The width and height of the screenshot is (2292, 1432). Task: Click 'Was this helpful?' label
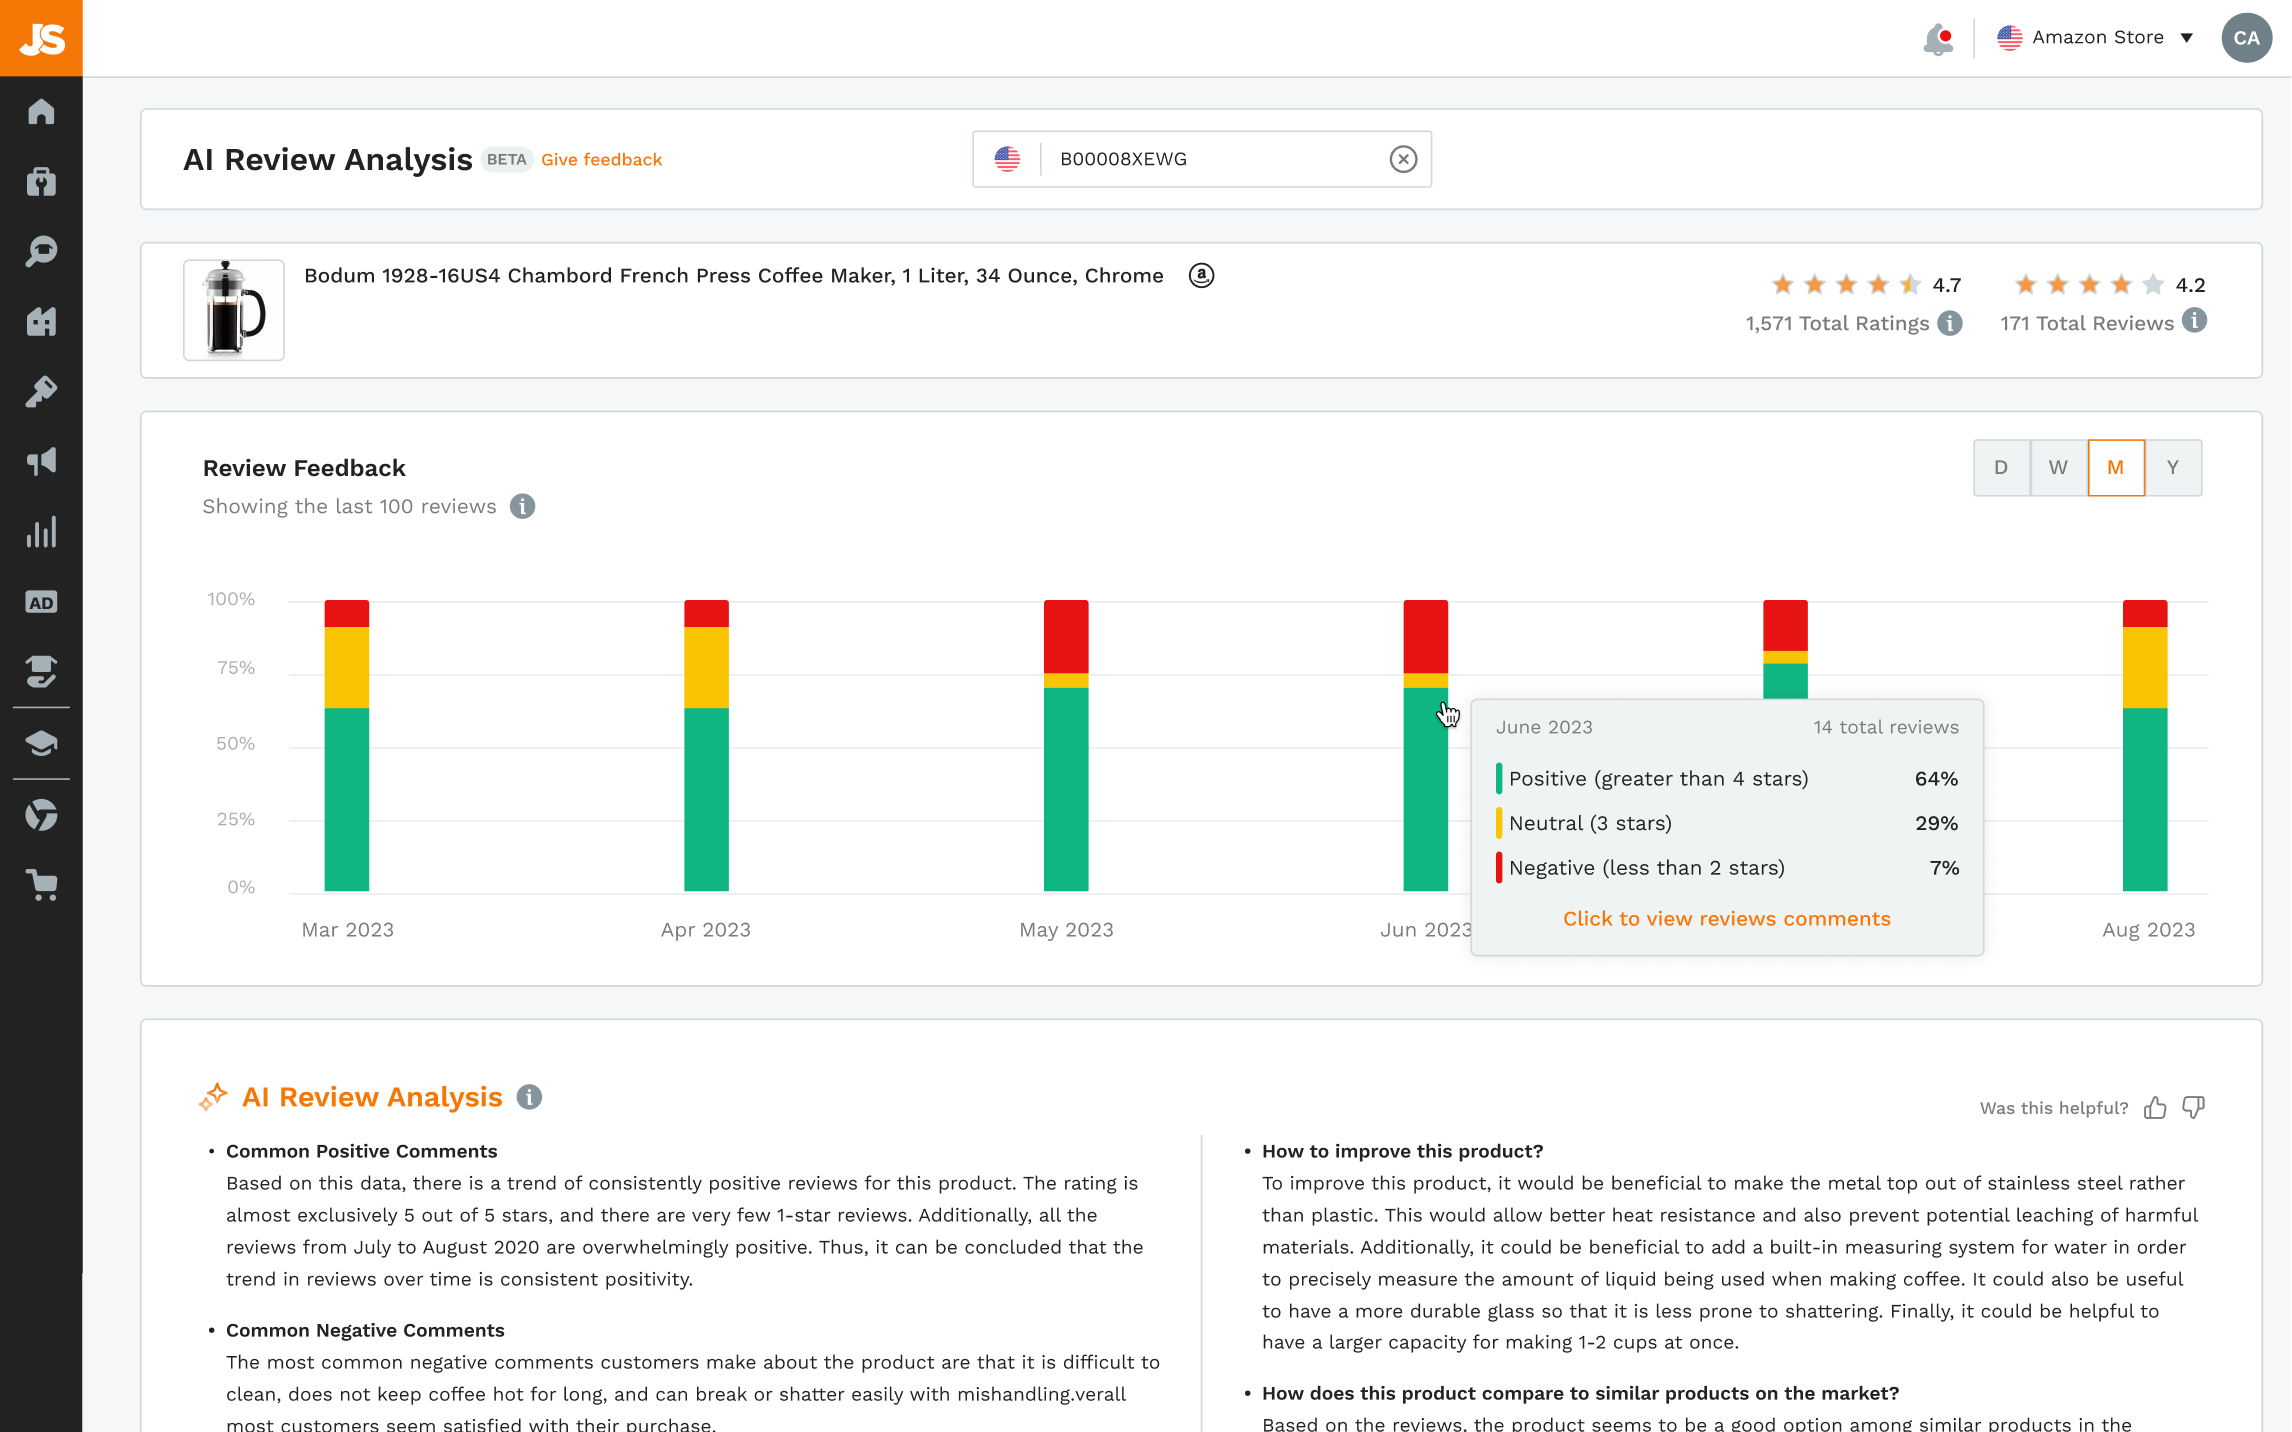[x=2054, y=1107]
